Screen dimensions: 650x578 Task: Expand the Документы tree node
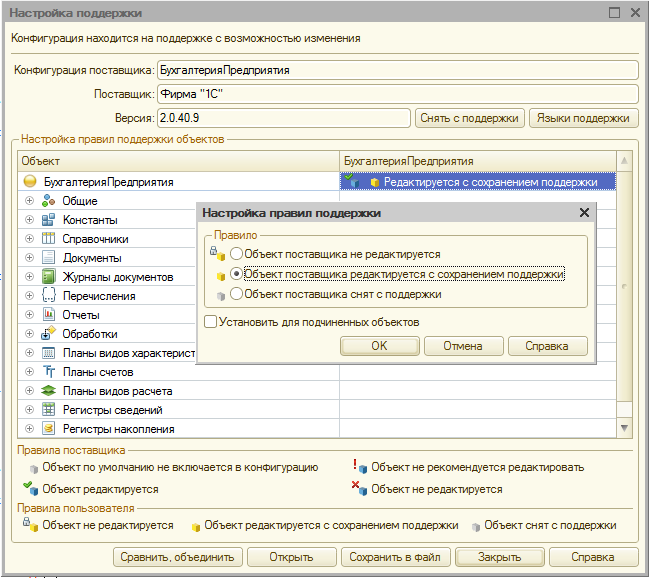[x=29, y=257]
